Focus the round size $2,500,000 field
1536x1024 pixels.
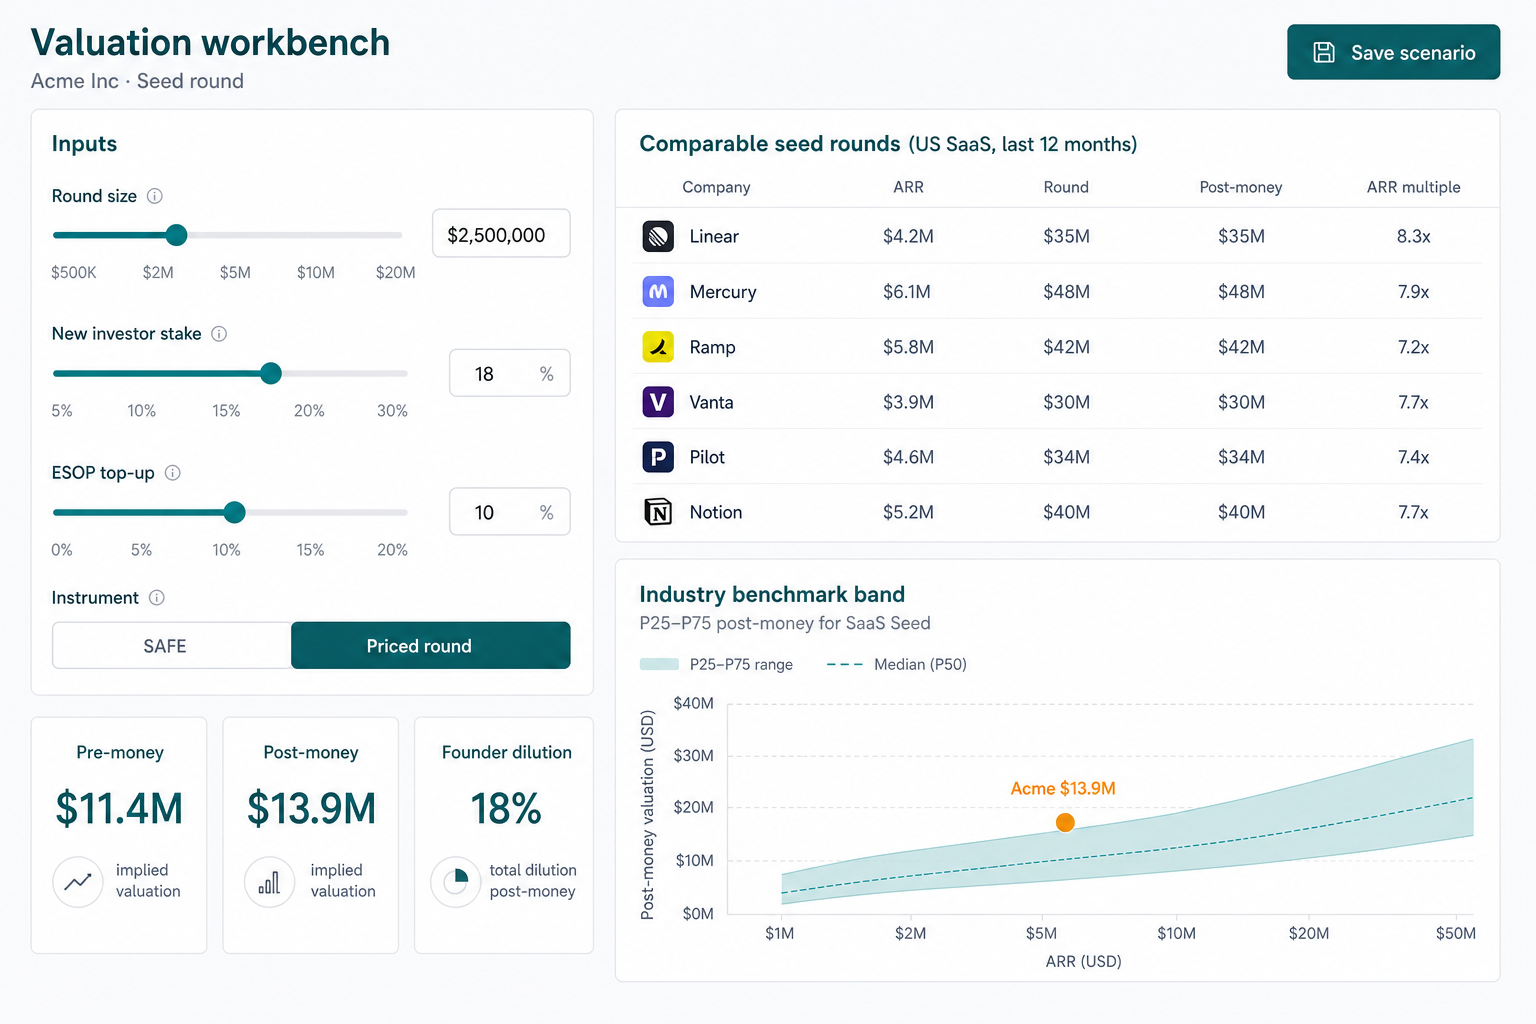501,234
